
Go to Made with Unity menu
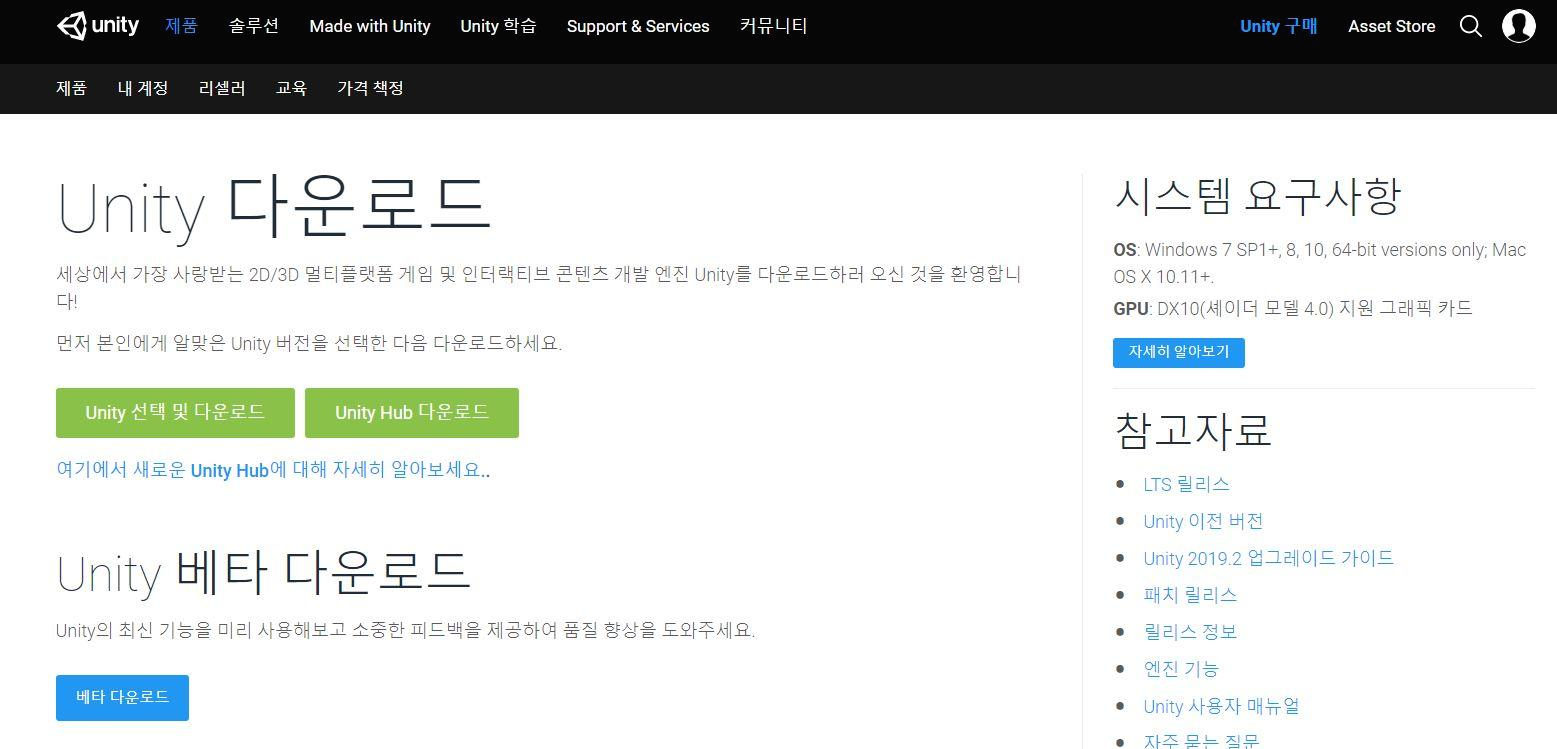click(x=370, y=26)
